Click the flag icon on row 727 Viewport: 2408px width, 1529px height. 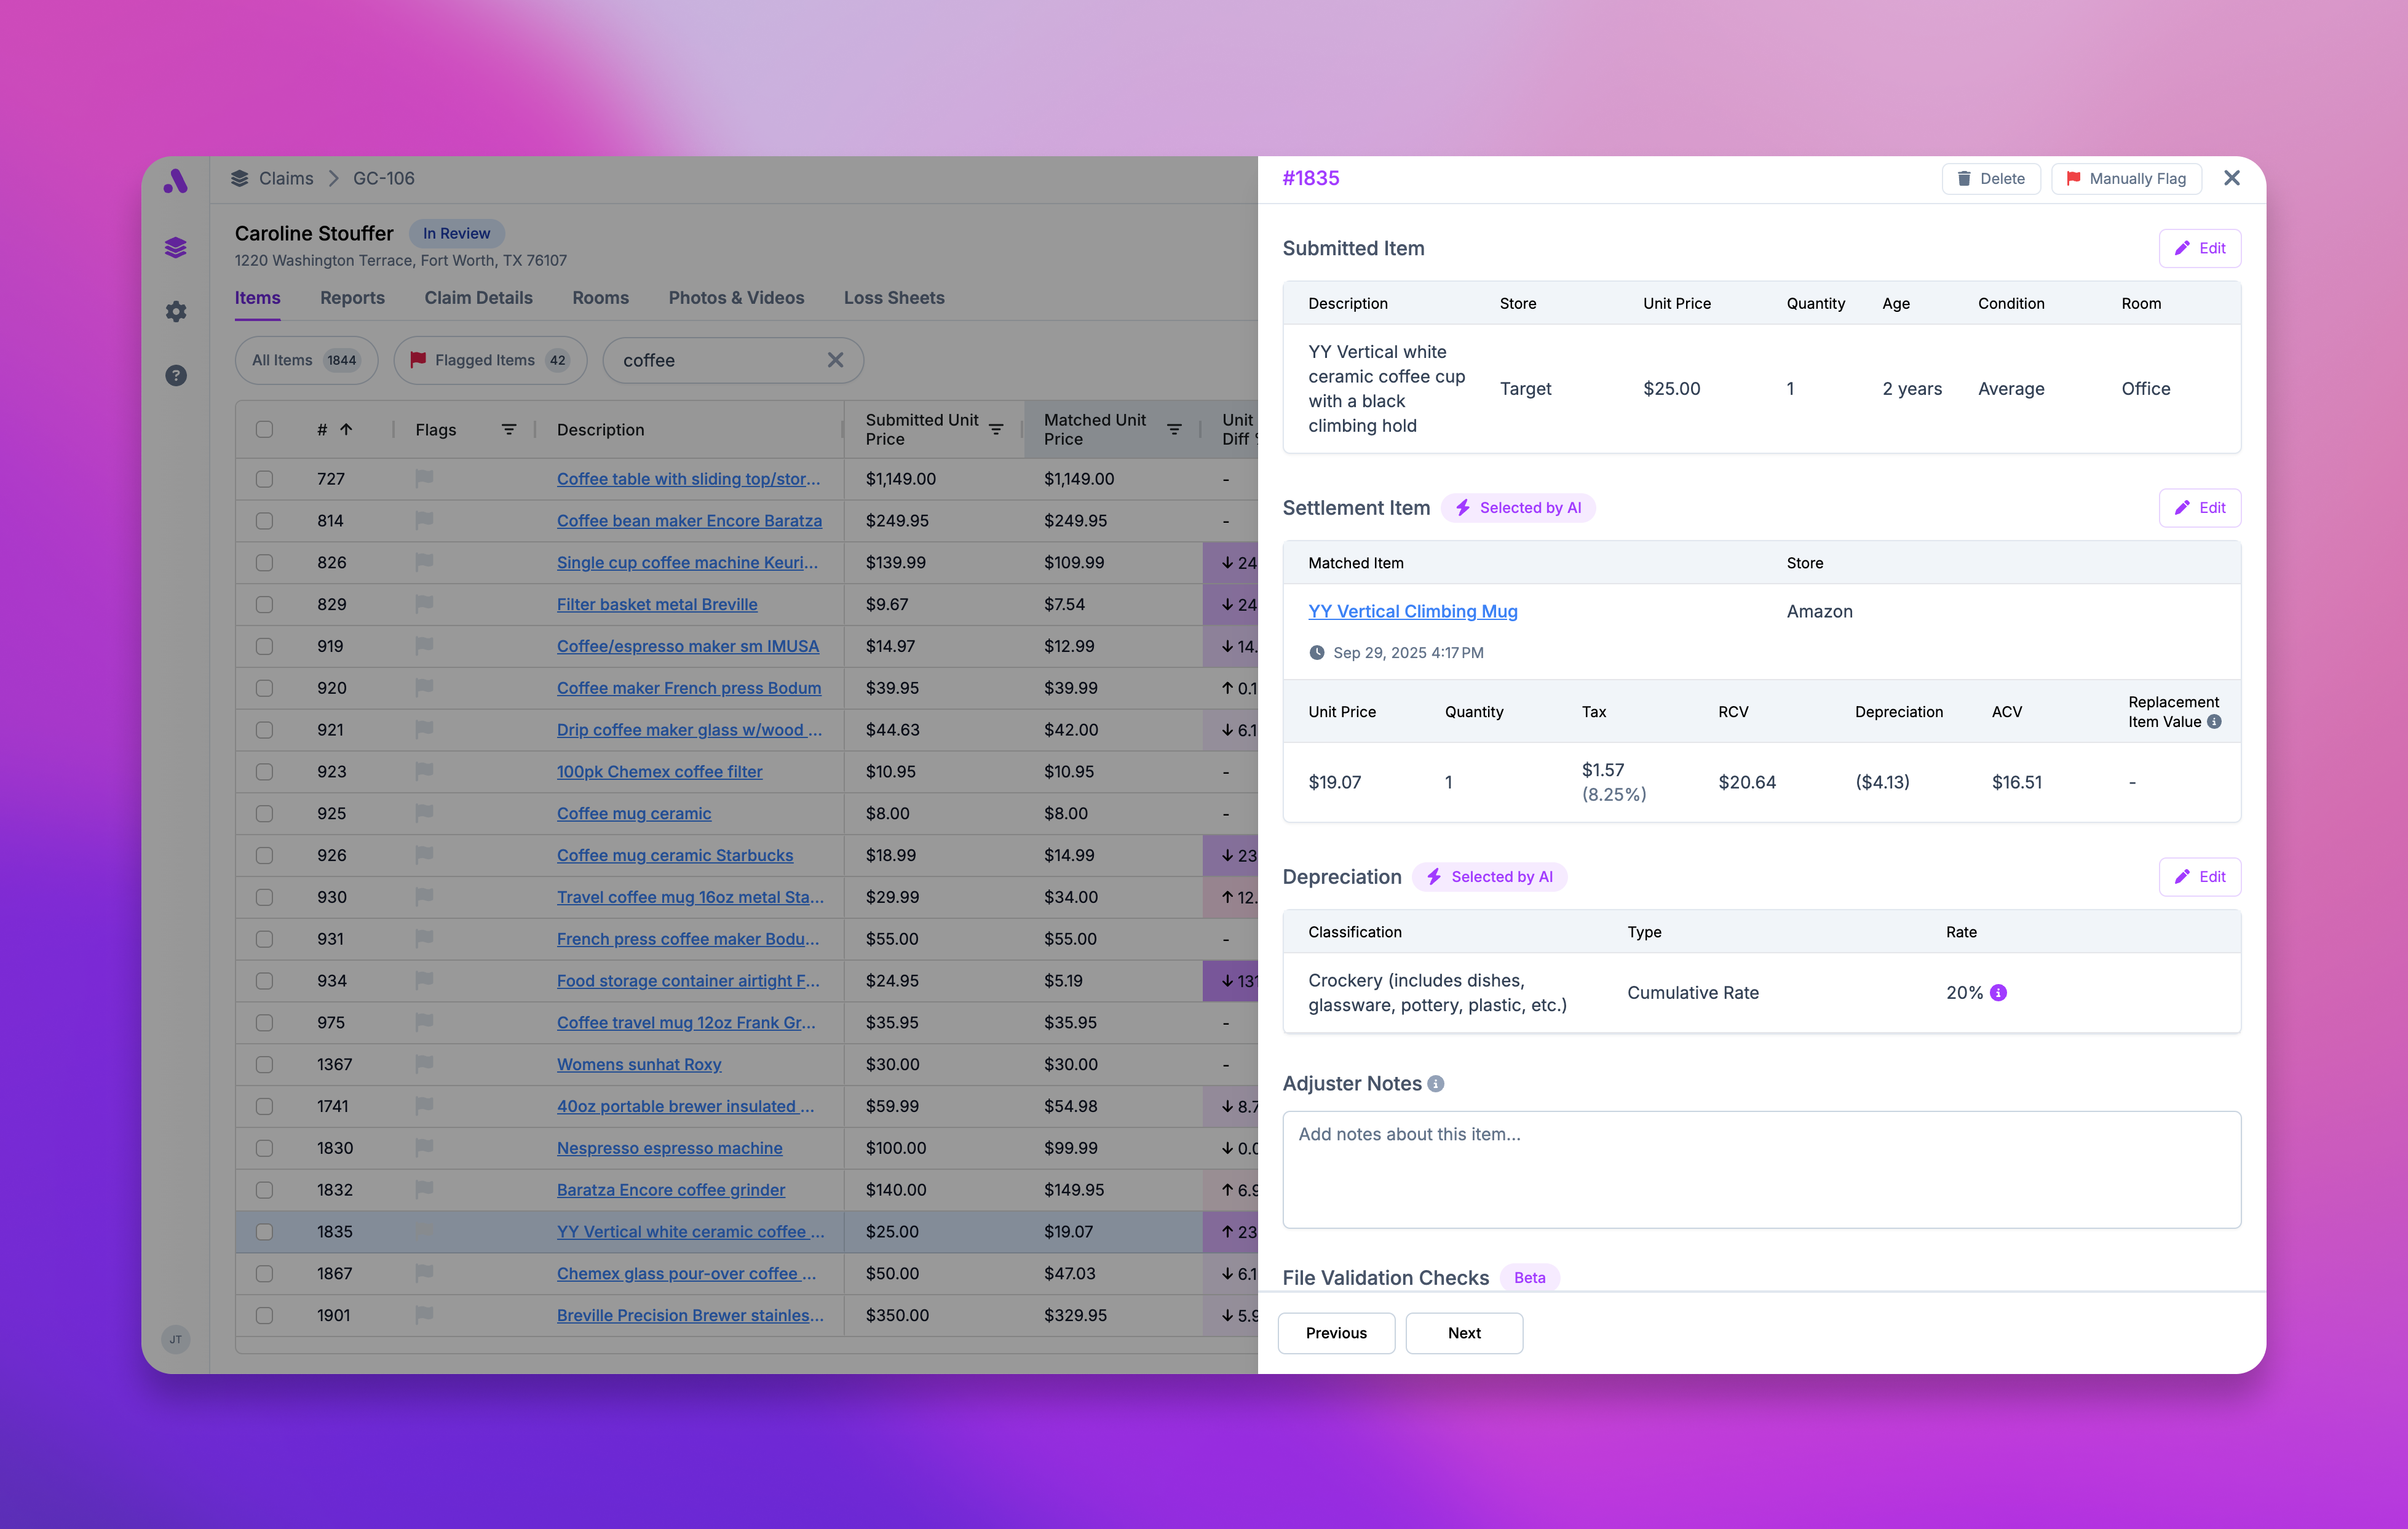coord(424,479)
